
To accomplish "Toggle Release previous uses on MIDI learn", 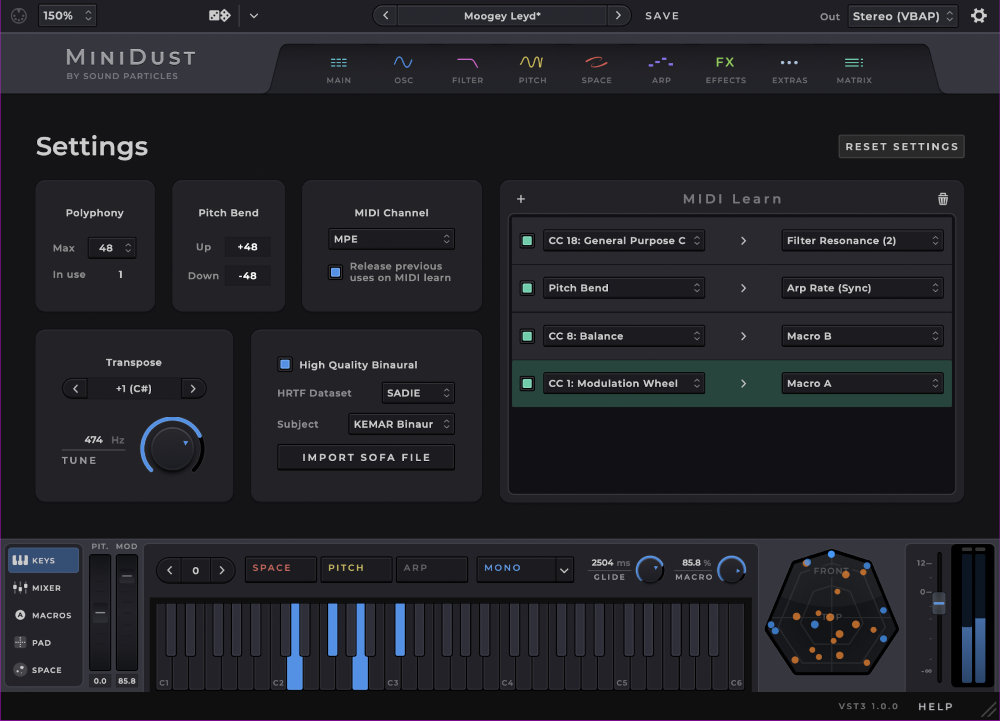I will coord(334,271).
